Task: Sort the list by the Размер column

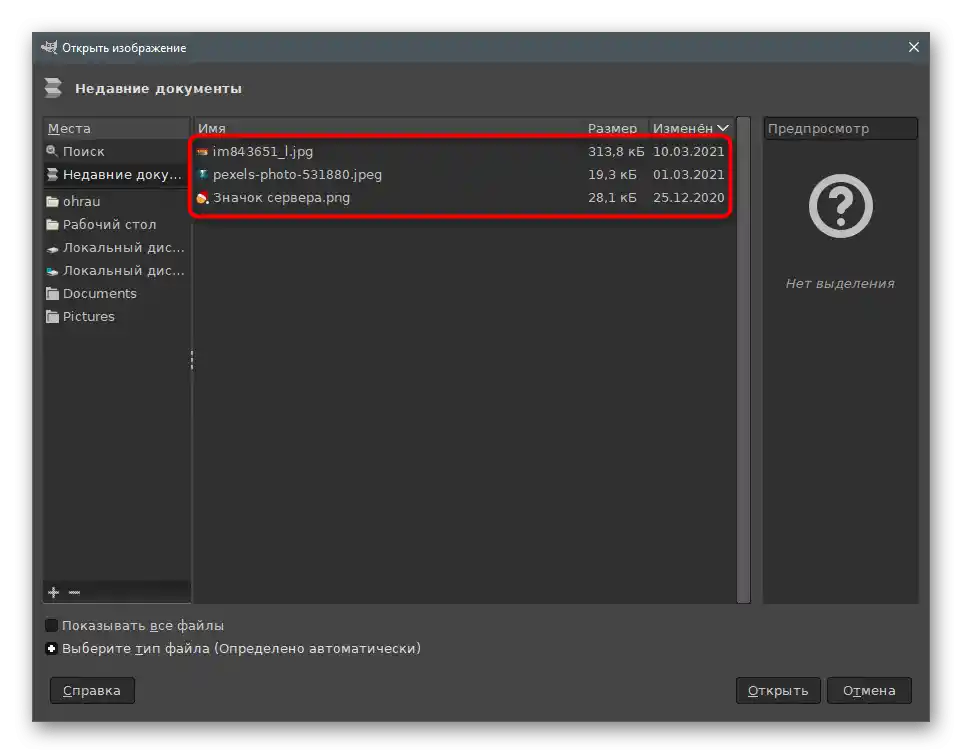Action: pyautogui.click(x=614, y=128)
